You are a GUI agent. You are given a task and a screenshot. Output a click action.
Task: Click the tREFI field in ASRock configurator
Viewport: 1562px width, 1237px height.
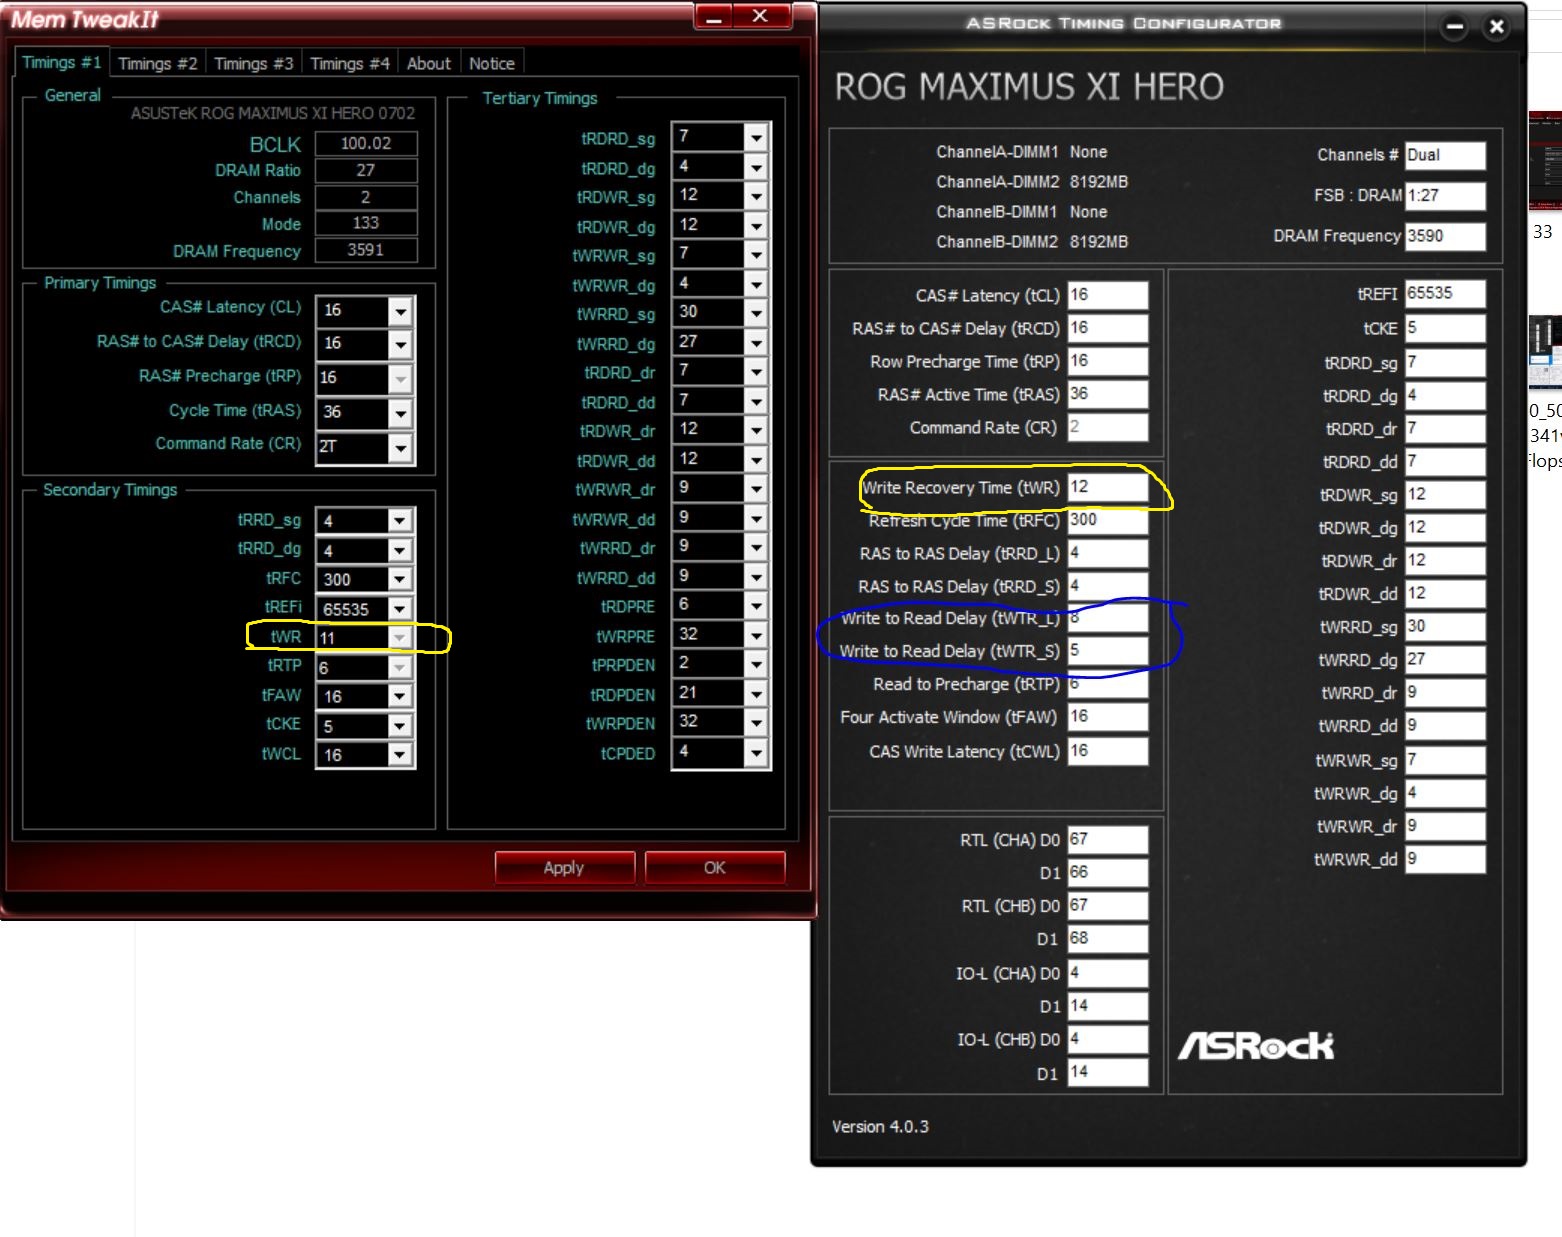coord(1445,294)
